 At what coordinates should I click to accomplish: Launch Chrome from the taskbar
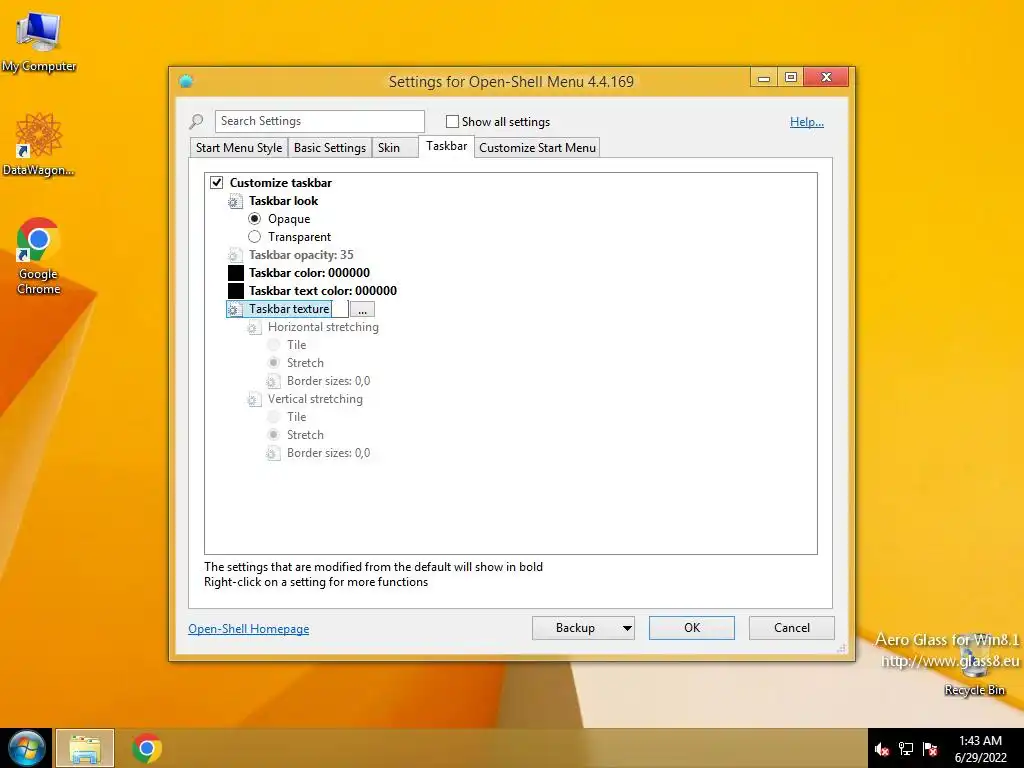(147, 748)
